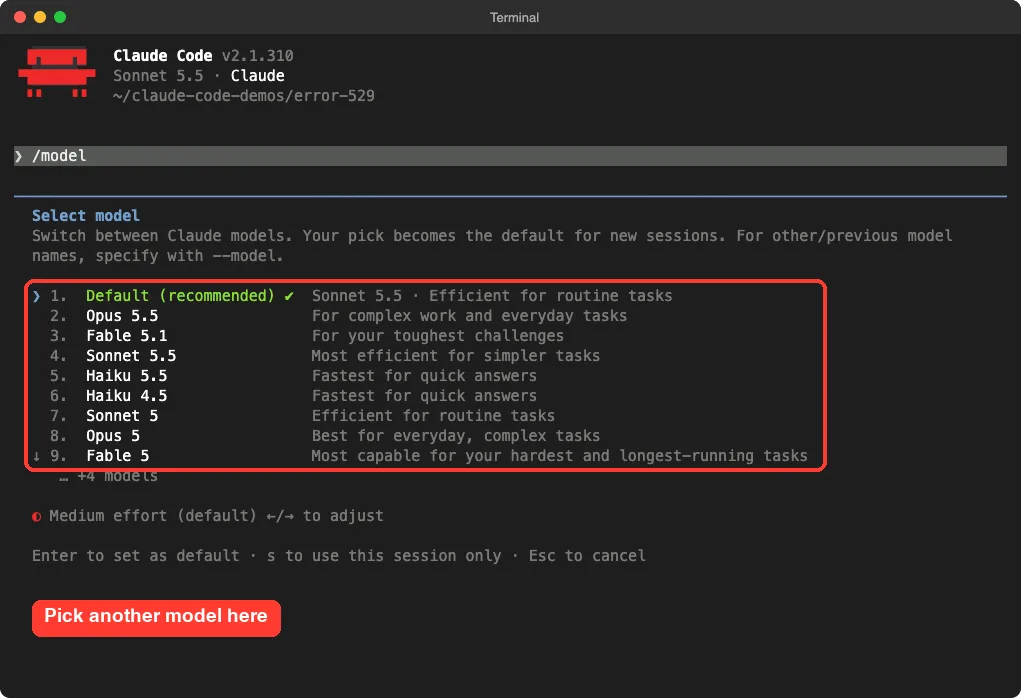Image resolution: width=1021 pixels, height=698 pixels.
Task: Click the 'Sonnet 5.5 · Claude' header line
Action: 199,76
